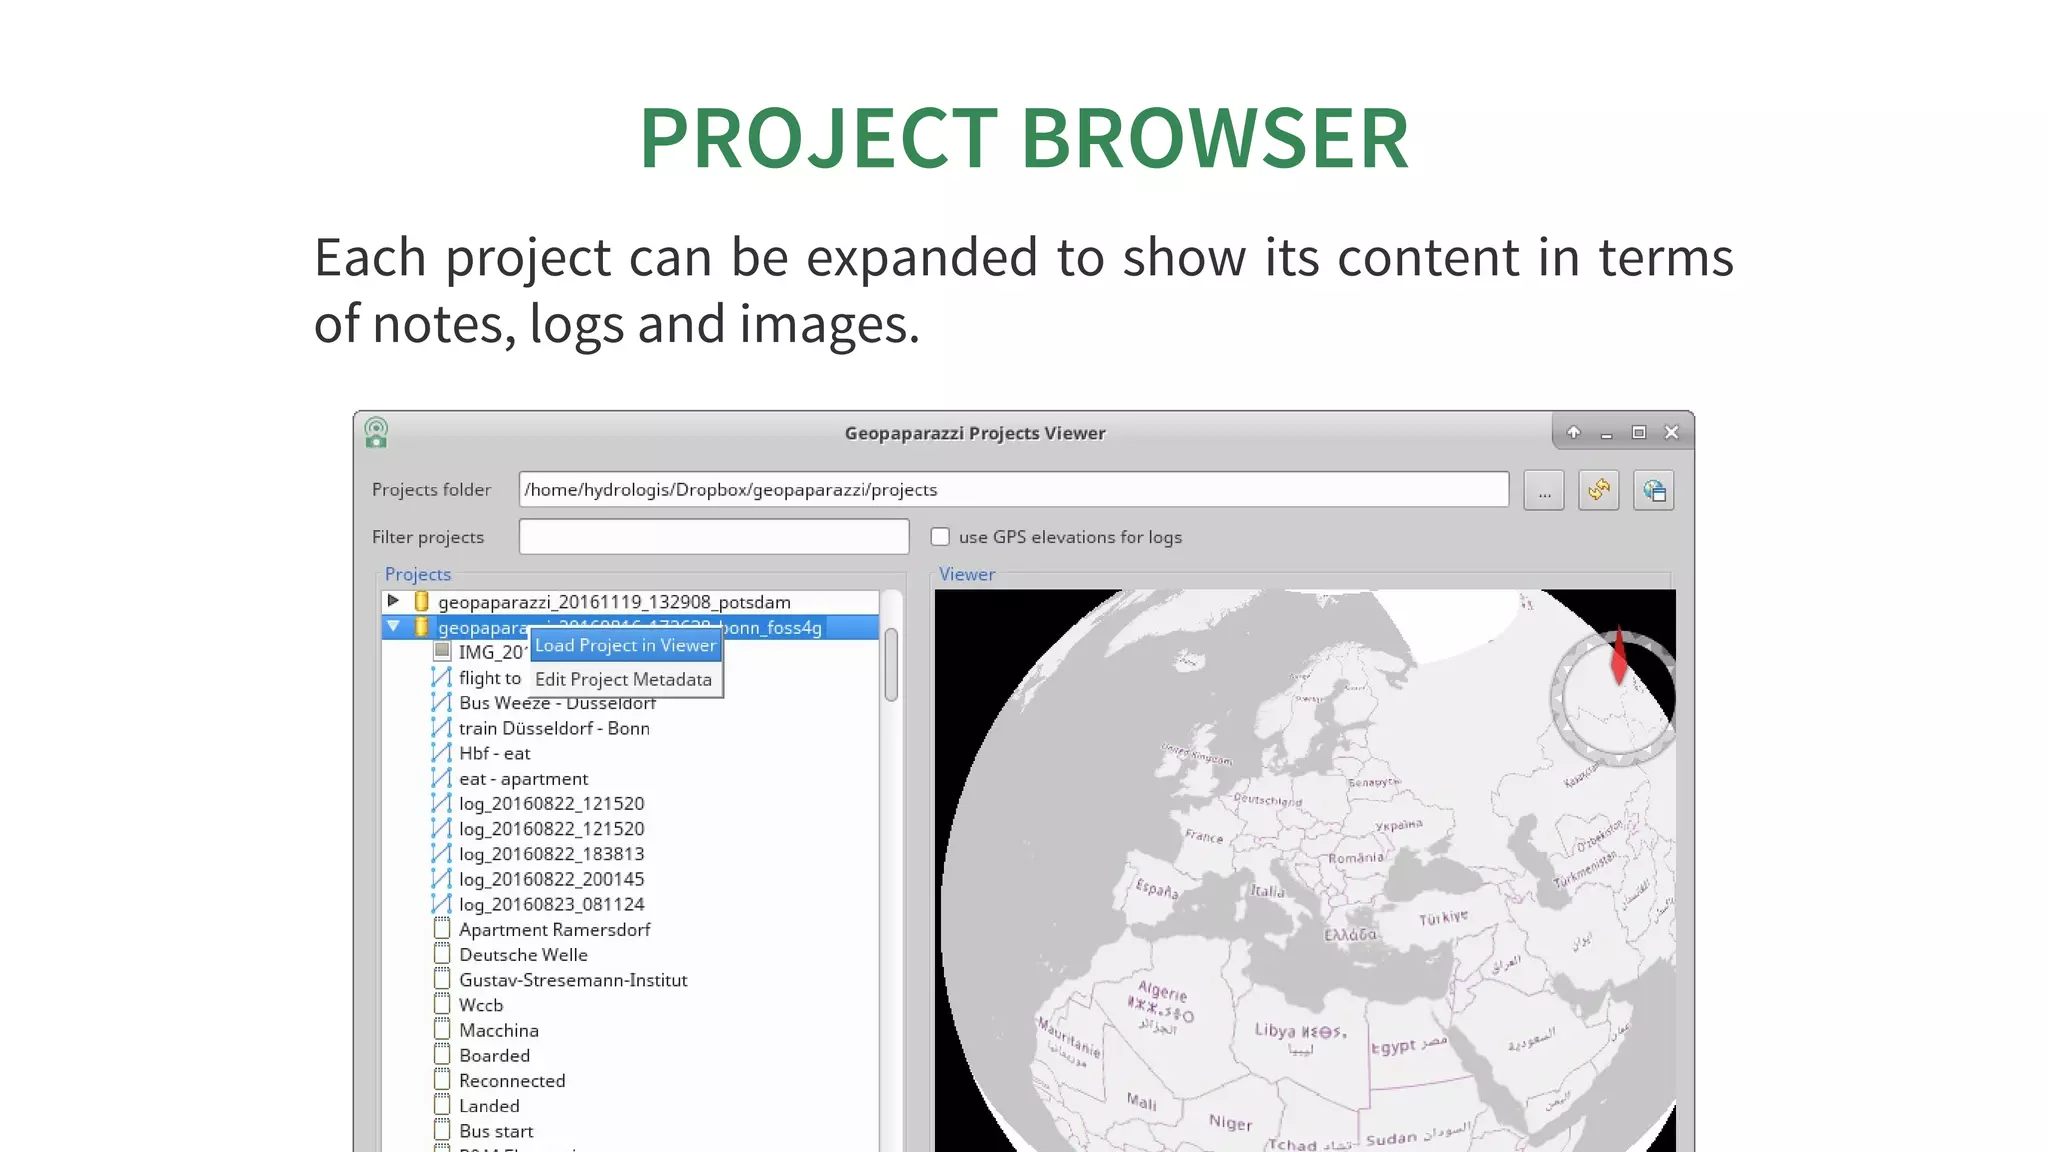This screenshot has height=1152, width=2048.
Task: Select log_20160822_200145 entry
Action: pos(551,879)
